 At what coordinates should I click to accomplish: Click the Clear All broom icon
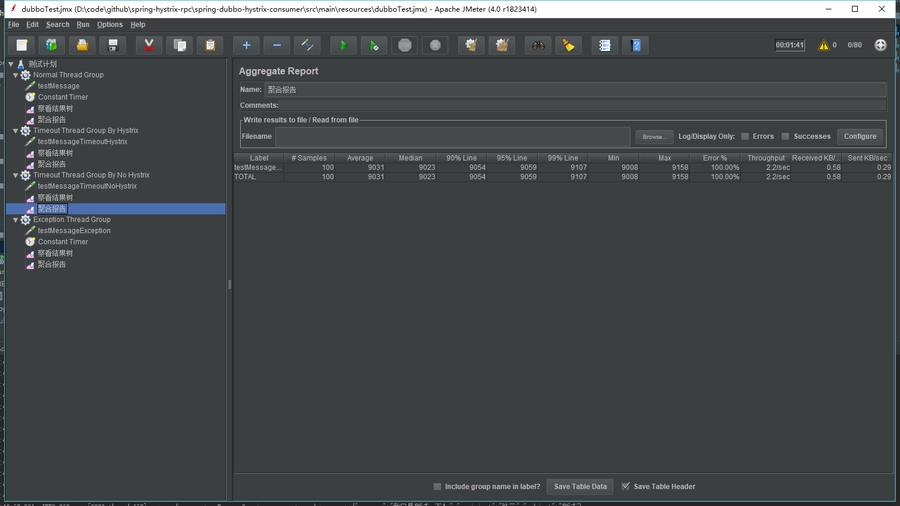[502, 45]
